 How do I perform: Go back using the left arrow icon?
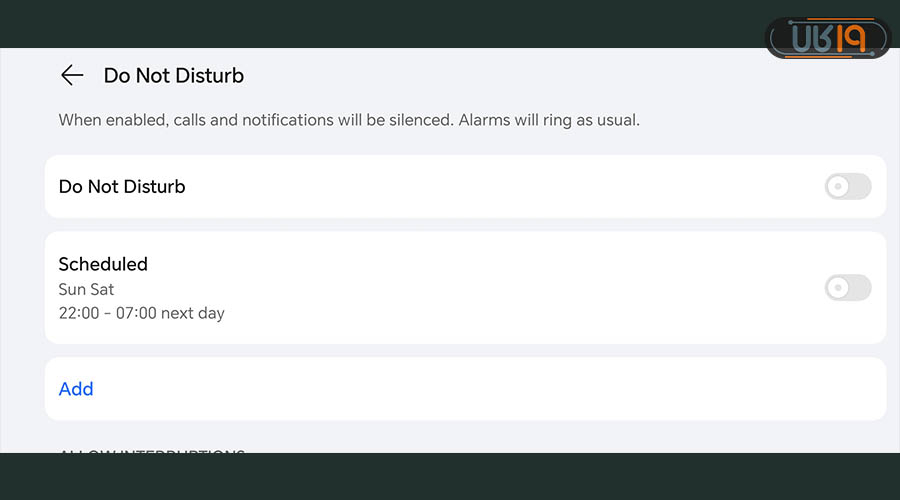coord(71,75)
